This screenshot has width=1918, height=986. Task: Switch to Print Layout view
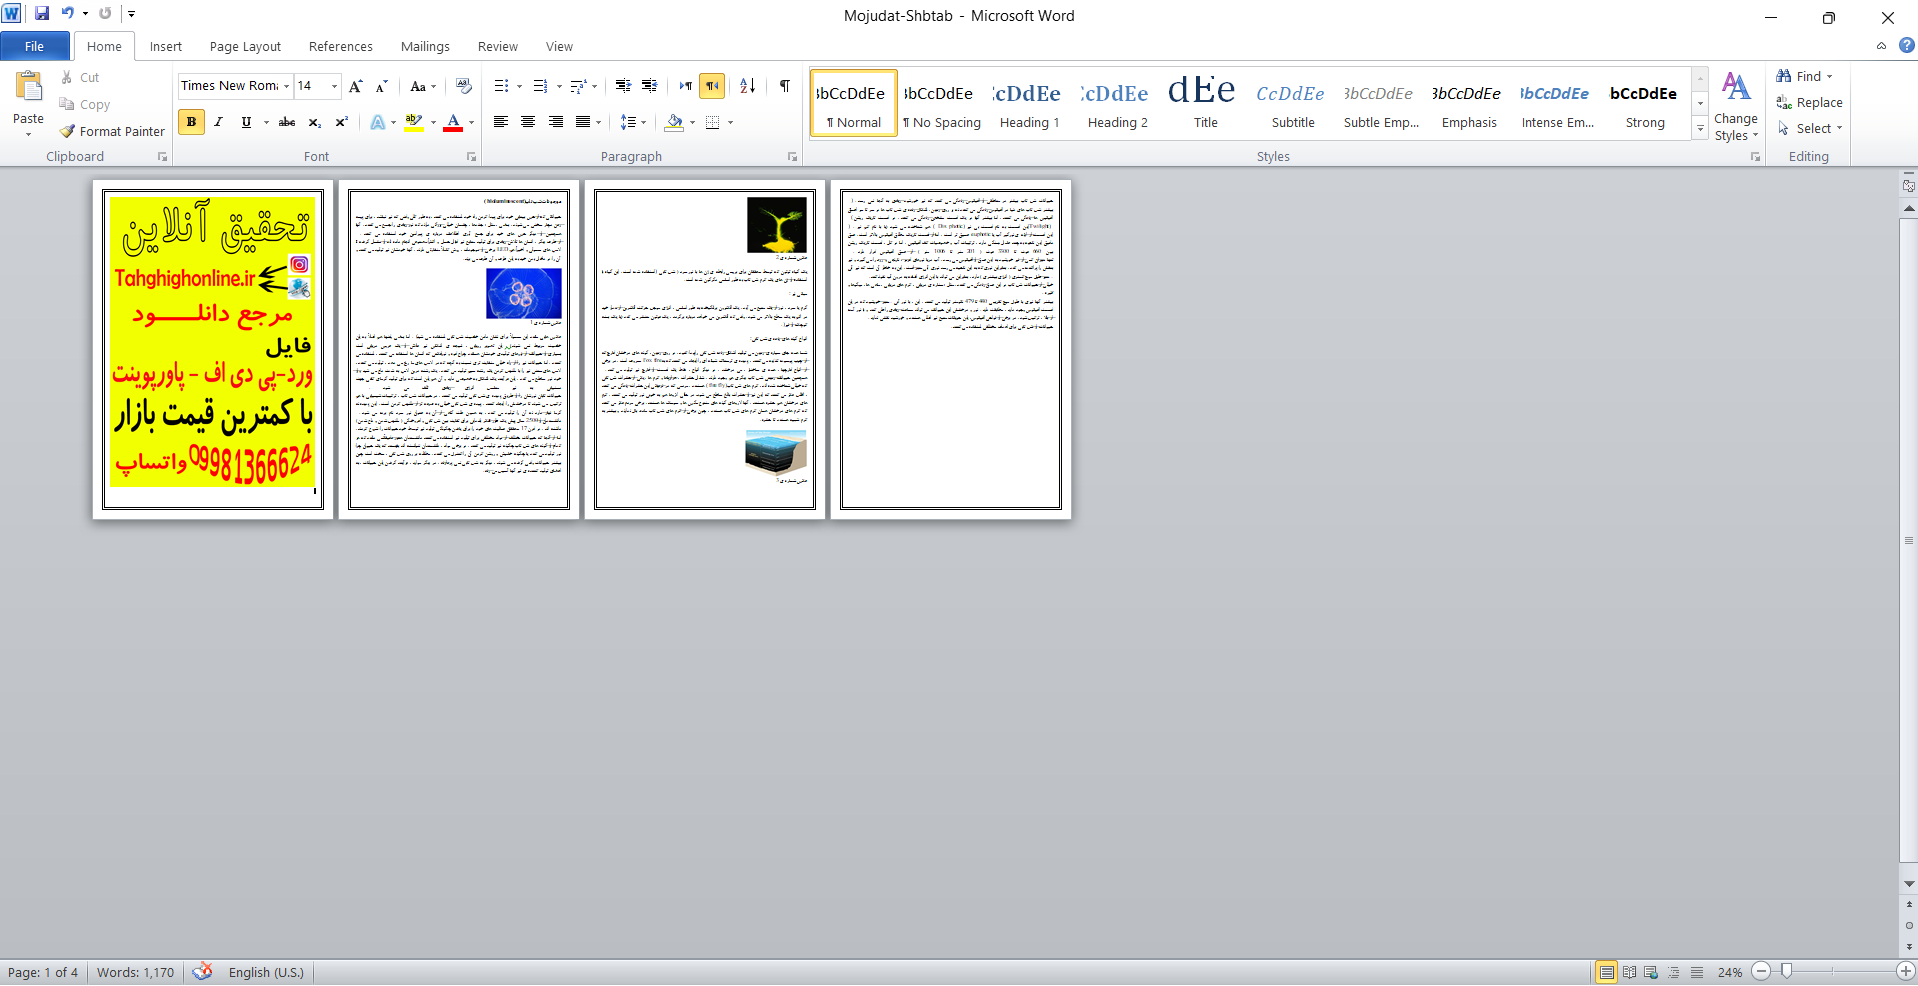pos(1606,972)
